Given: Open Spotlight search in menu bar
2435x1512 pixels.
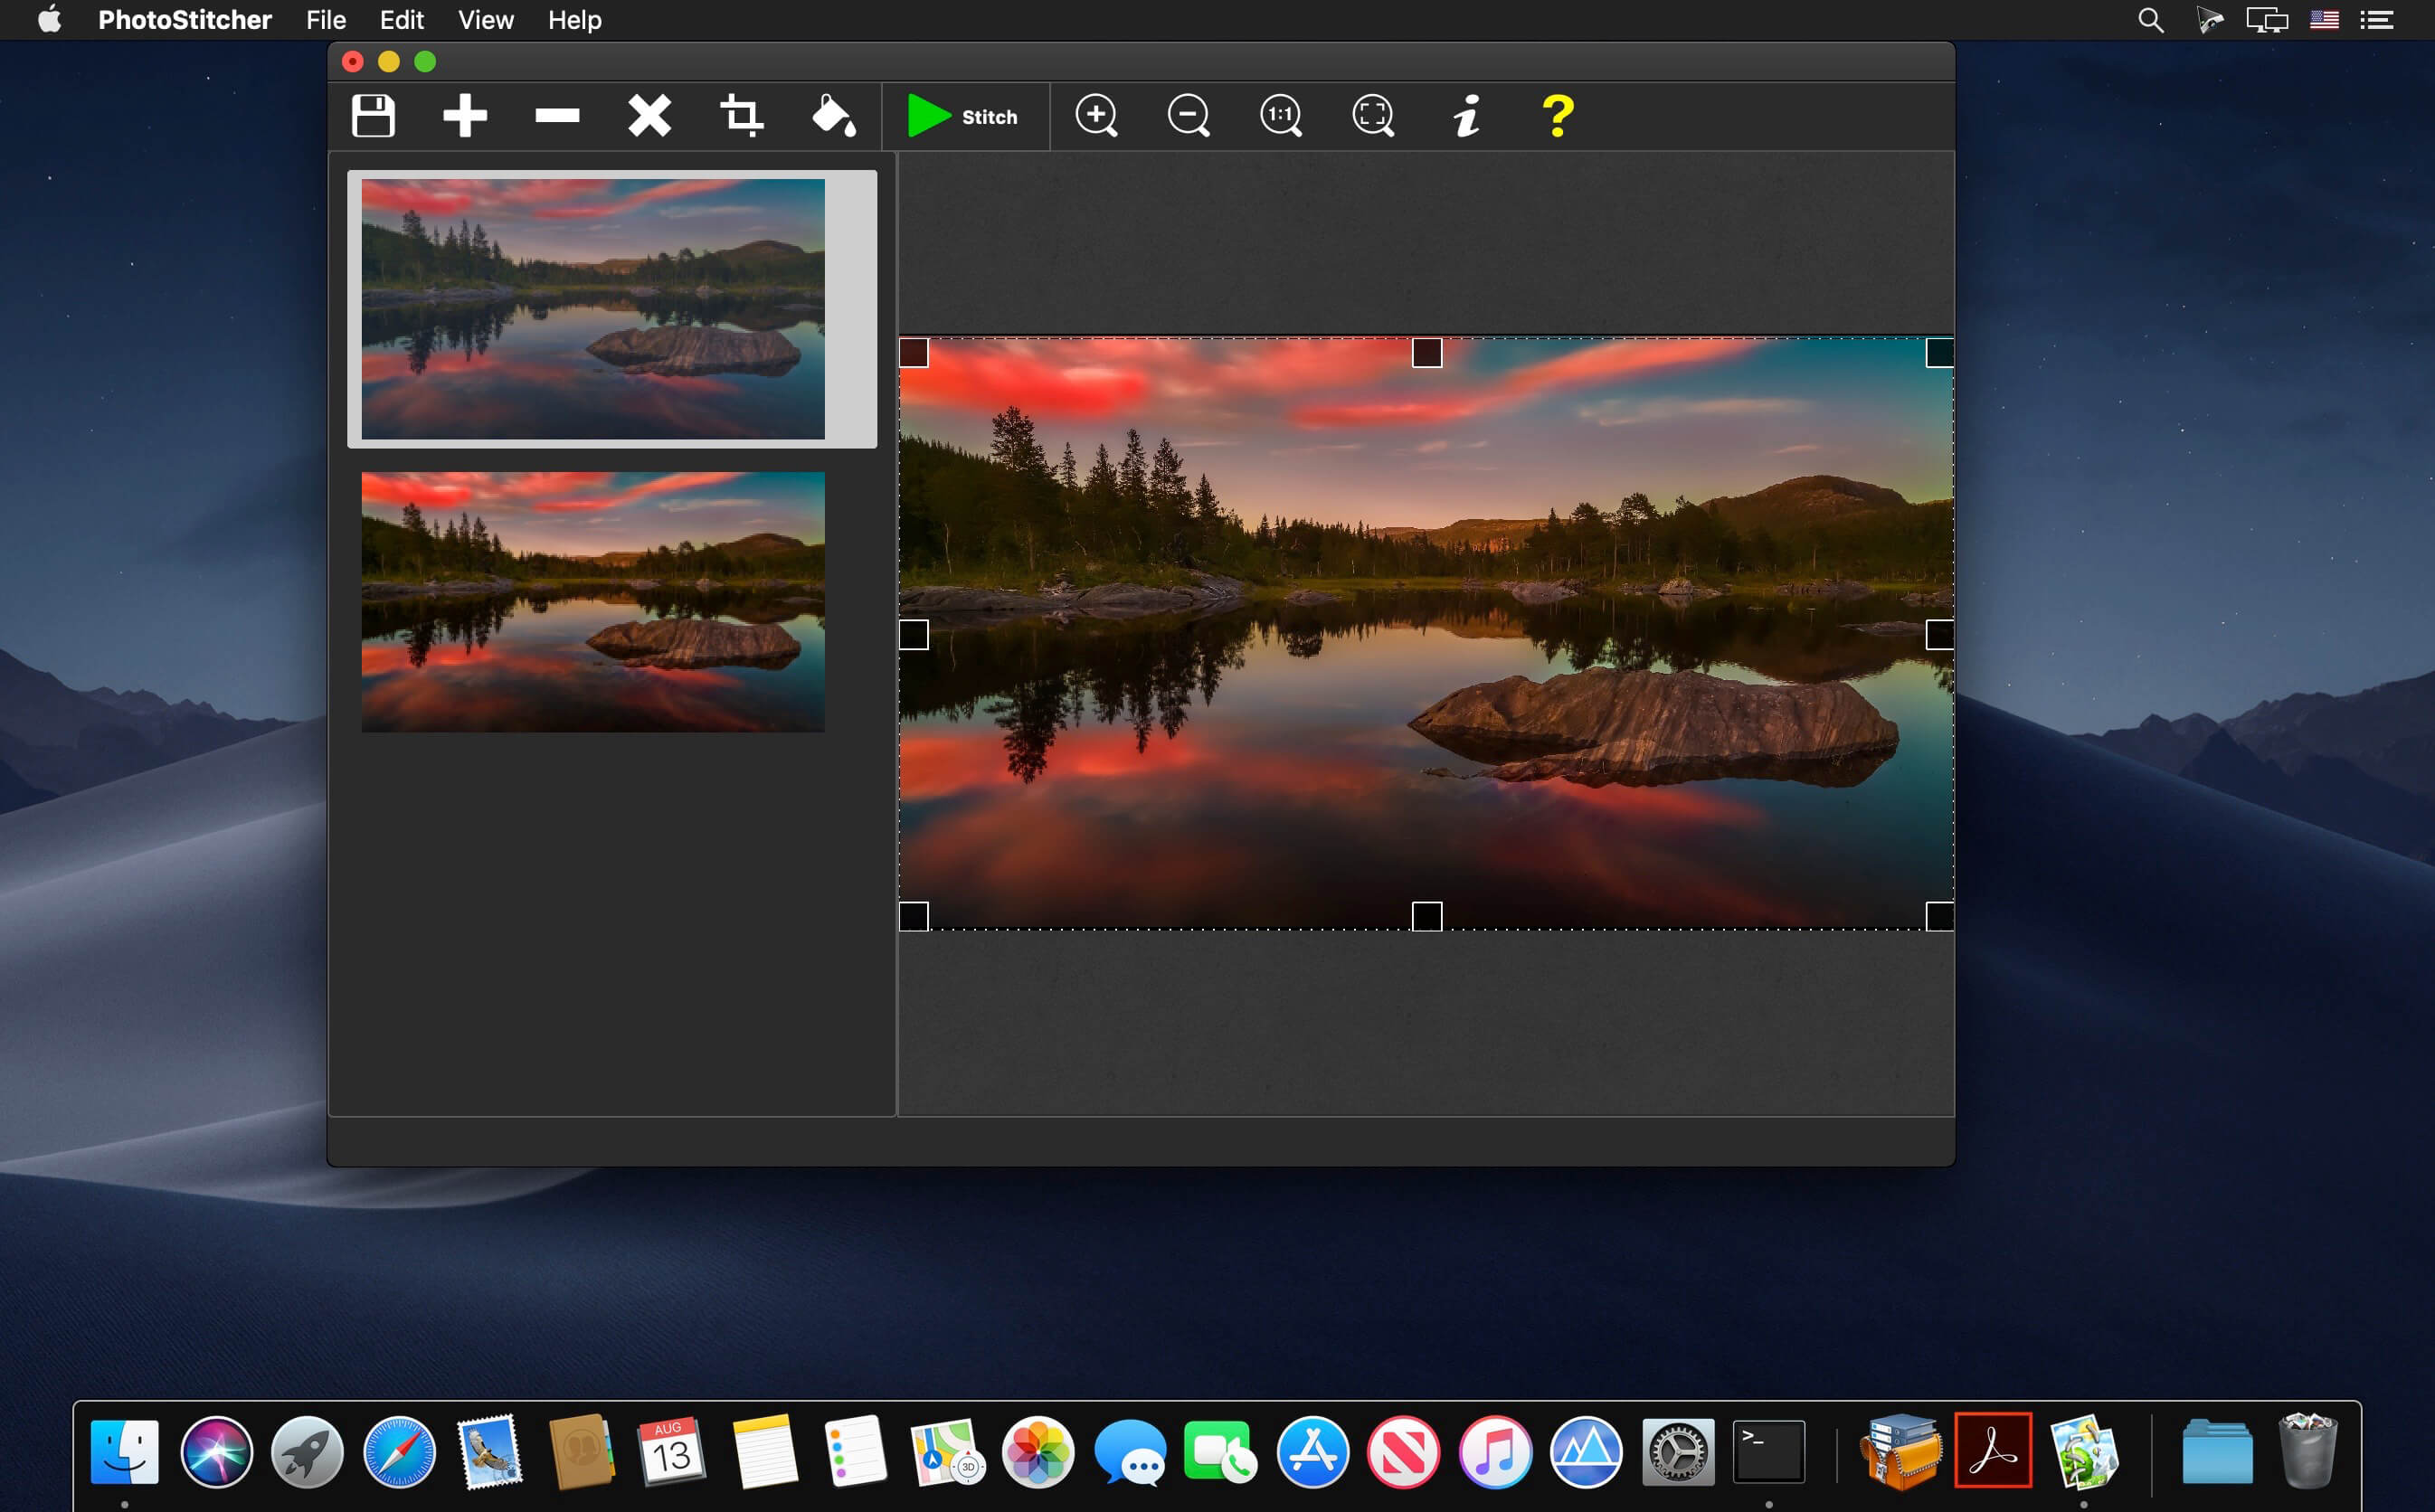Looking at the screenshot, I should (2150, 20).
